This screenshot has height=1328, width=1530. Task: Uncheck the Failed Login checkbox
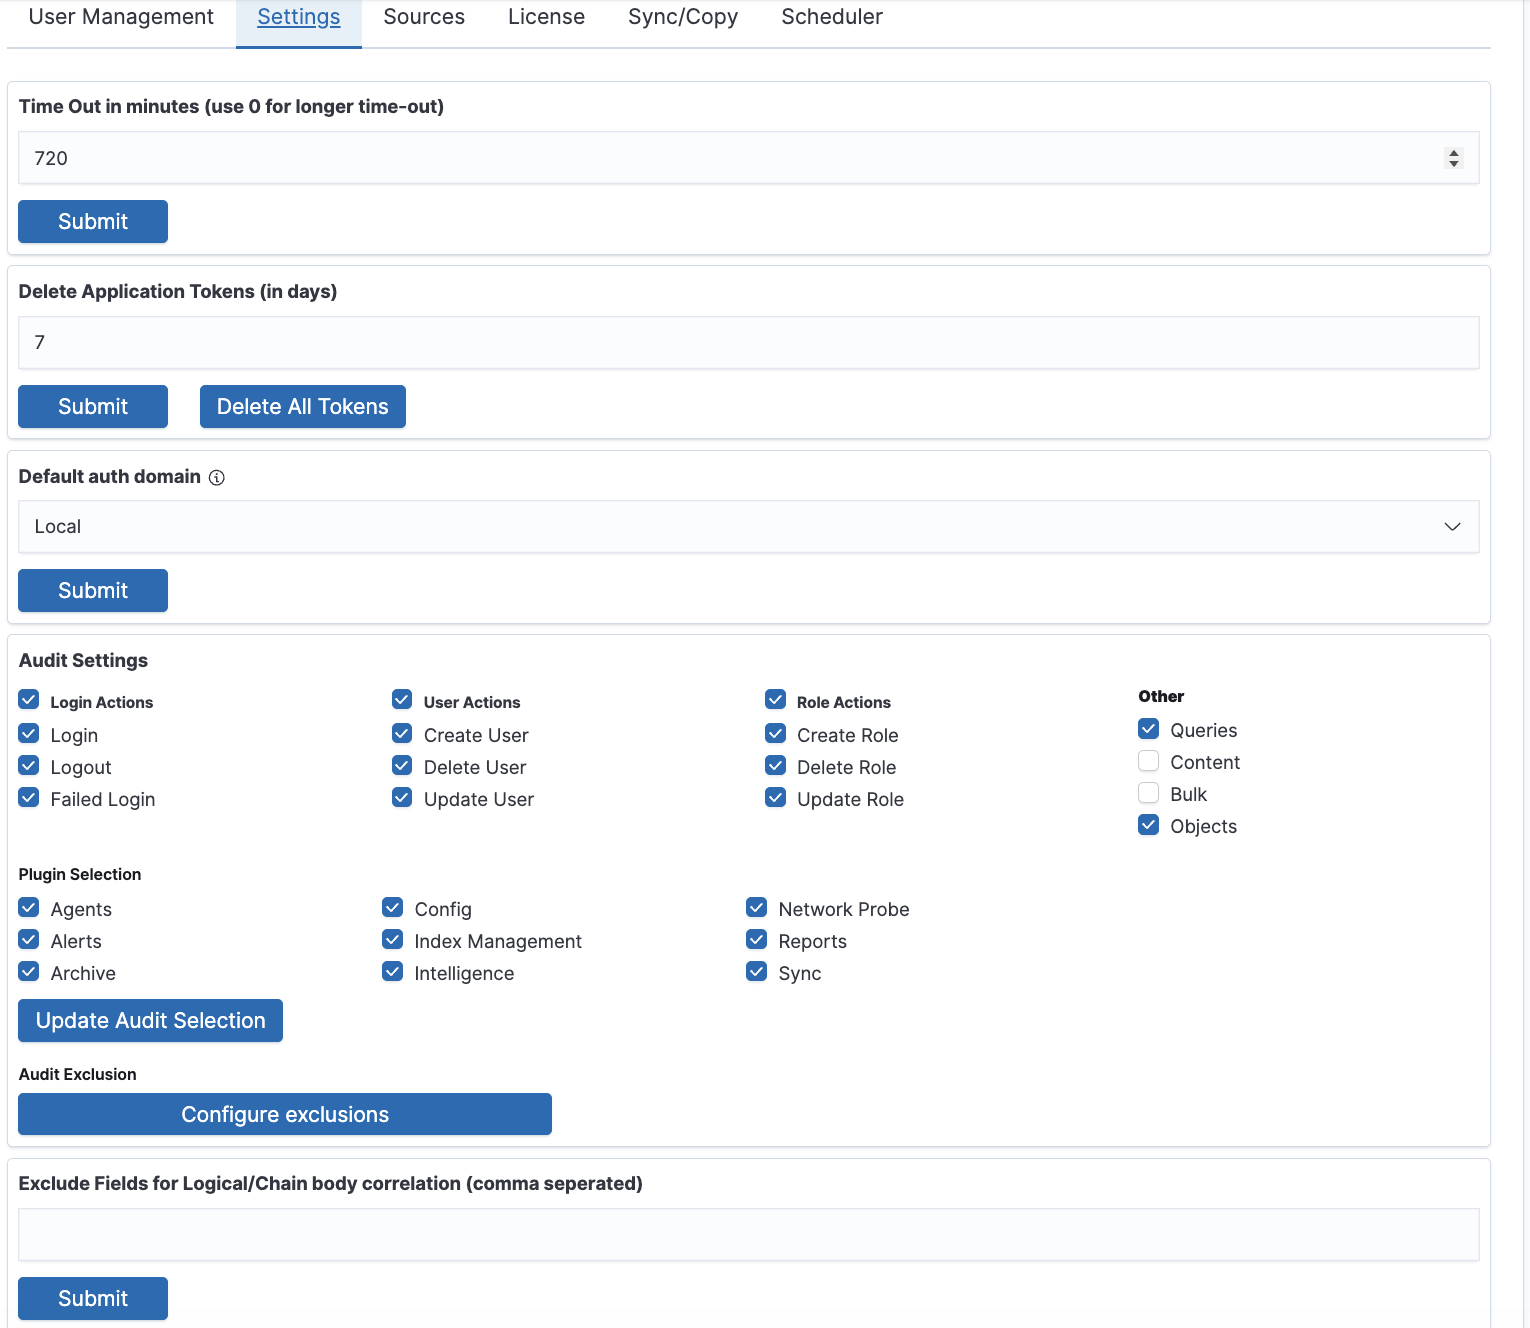[29, 798]
